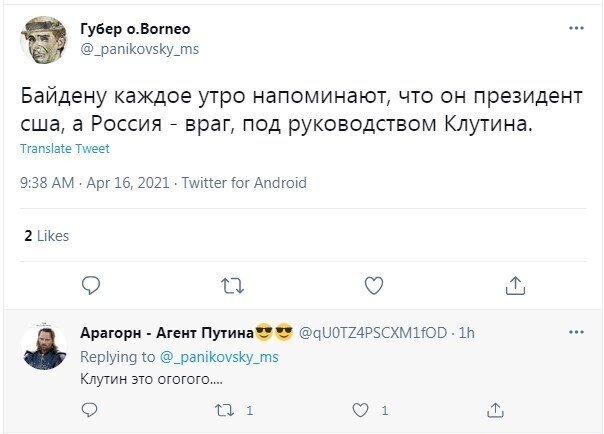Viewport: 604px width, 434px height.
Task: Open the @_panikovsky_ms mention in Replying to
Action: 219,356
